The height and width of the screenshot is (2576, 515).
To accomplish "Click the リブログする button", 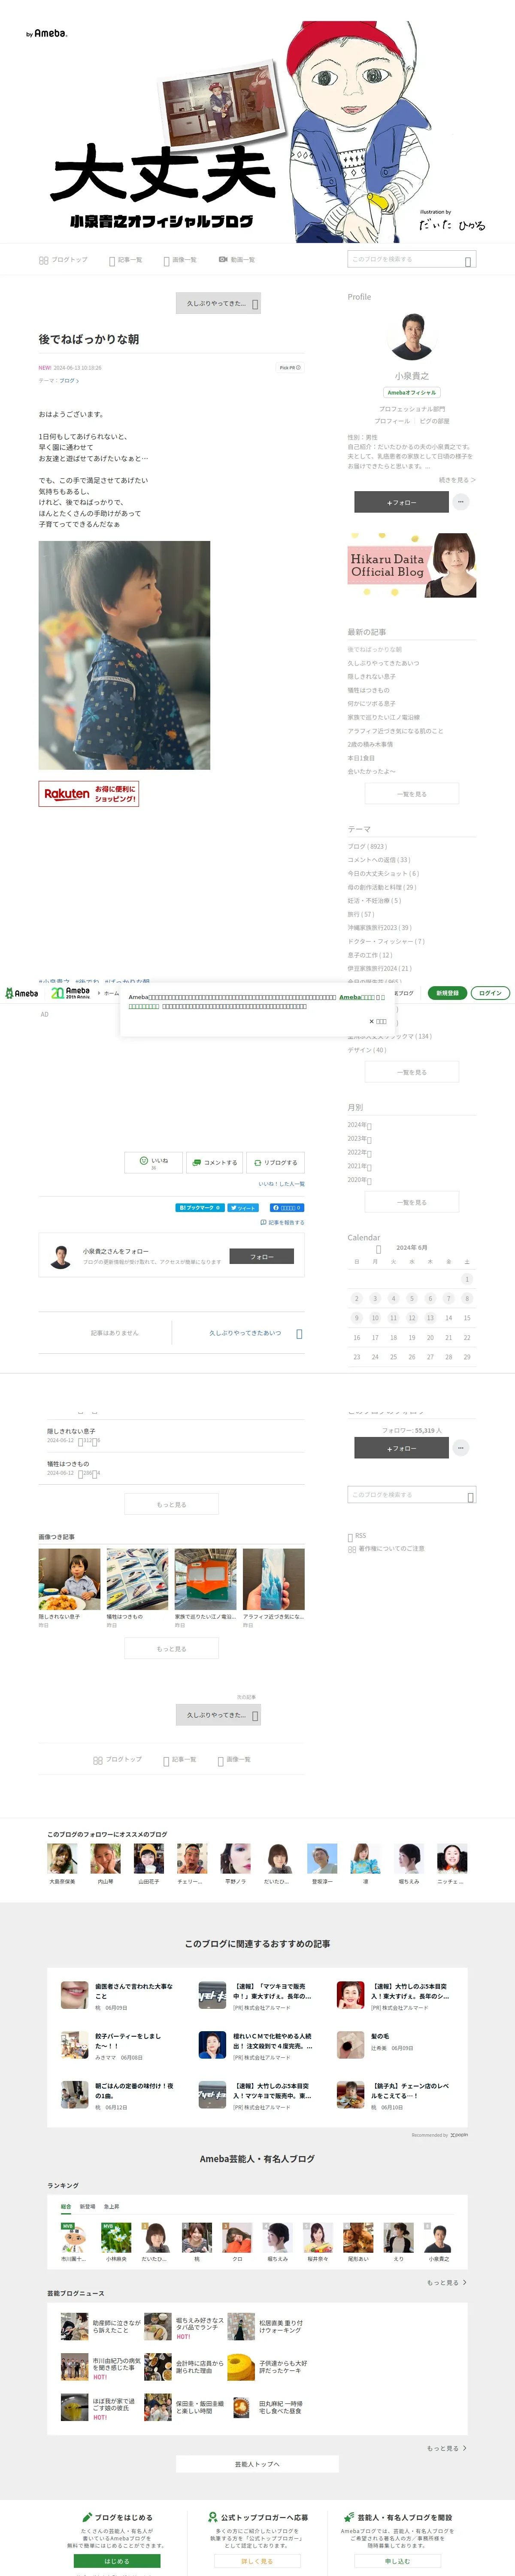I will [x=275, y=1162].
